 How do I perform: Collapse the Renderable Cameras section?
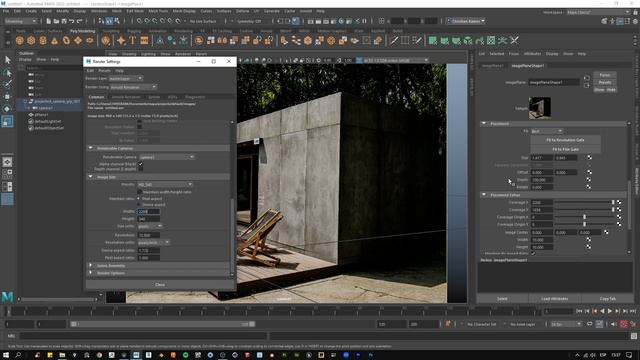(x=91, y=148)
